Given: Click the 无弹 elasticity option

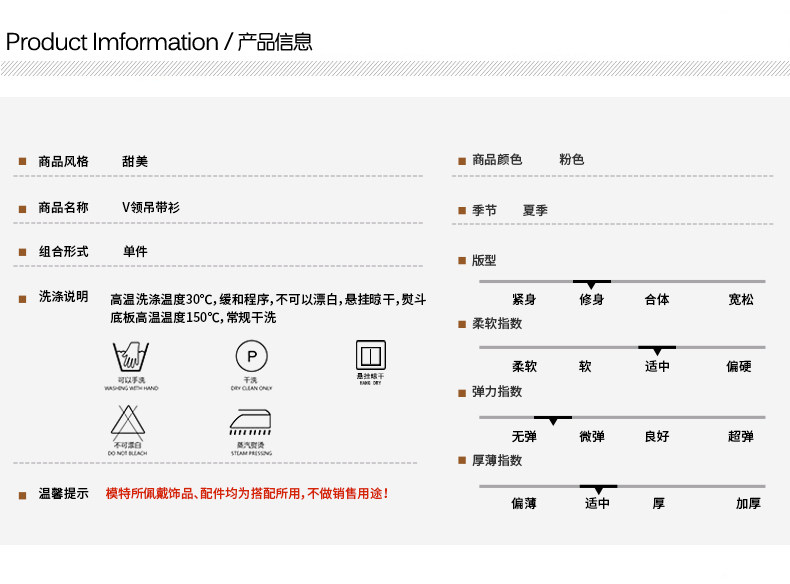Looking at the screenshot, I should pyautogui.click(x=524, y=436).
